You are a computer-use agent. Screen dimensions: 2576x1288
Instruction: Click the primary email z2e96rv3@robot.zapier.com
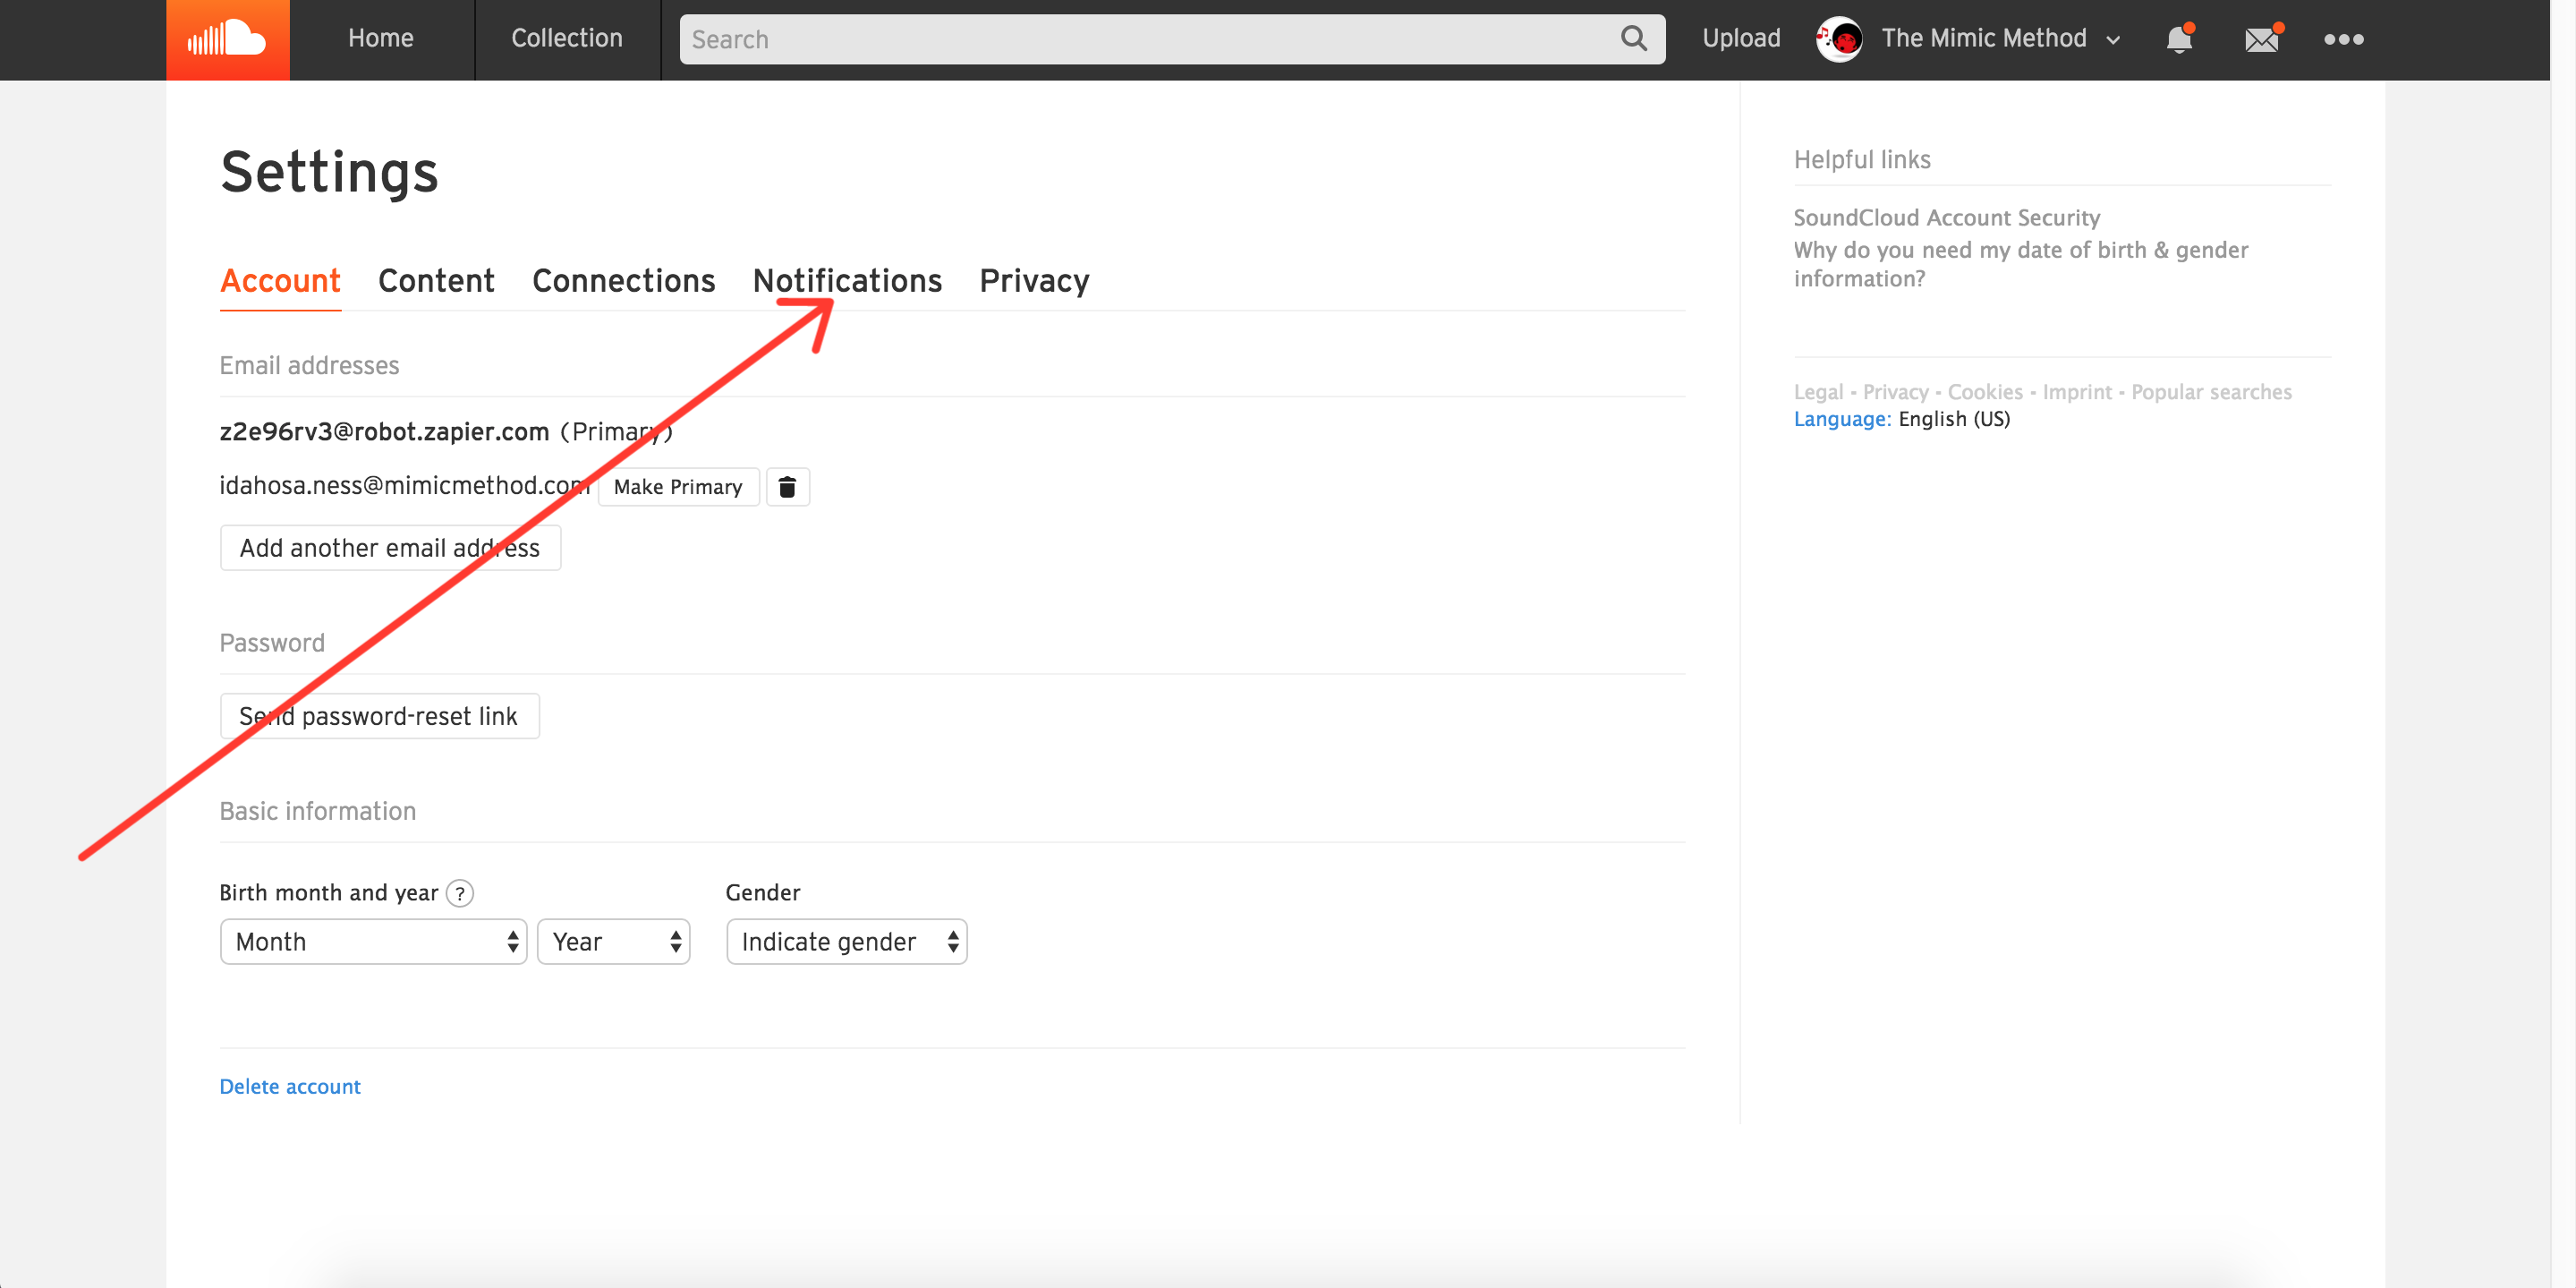384,432
